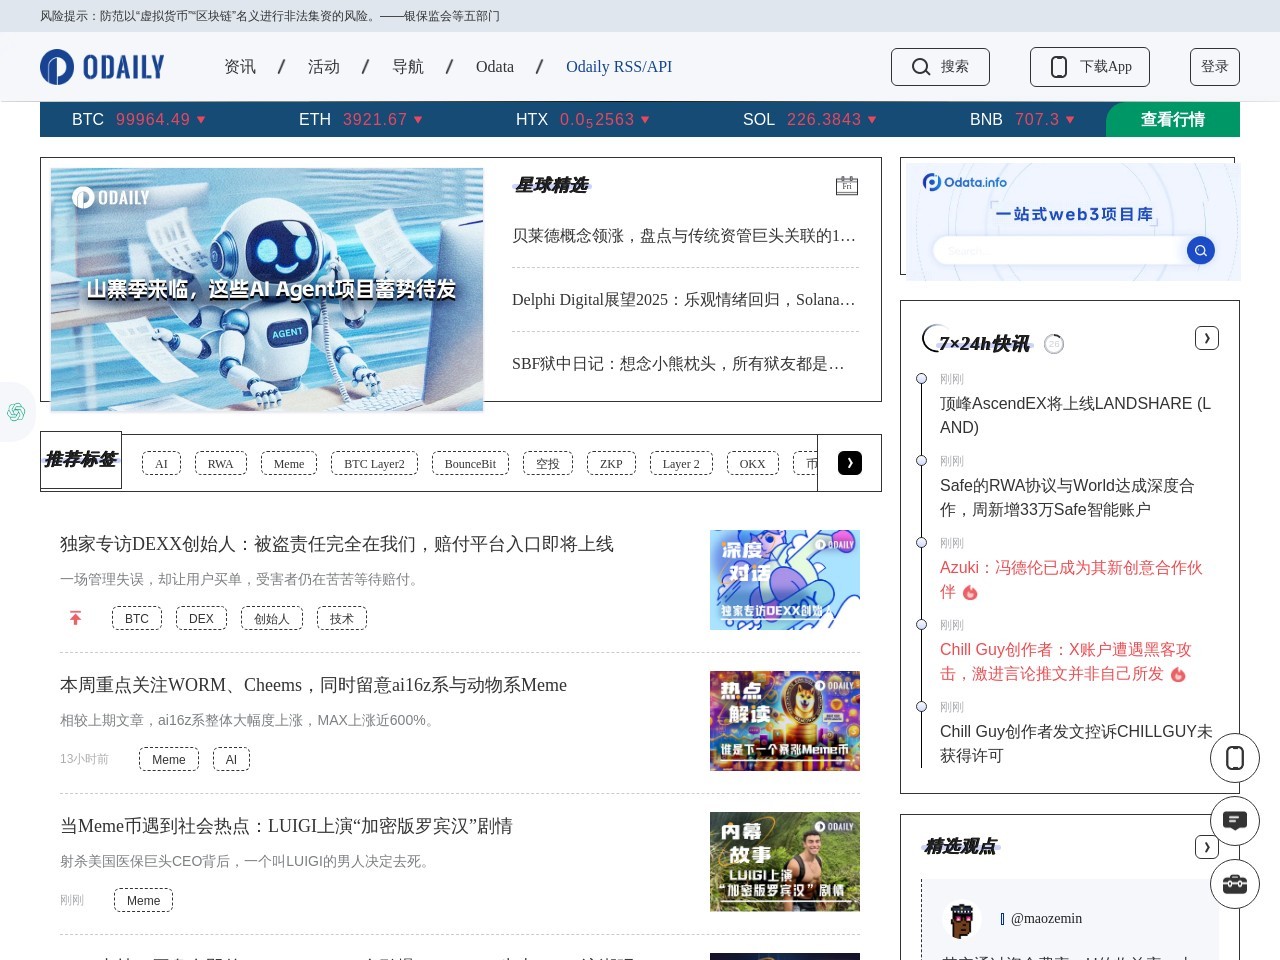The height and width of the screenshot is (960, 1280).
Task: Open the Delphi Digital展望2025 article link
Action: 684,300
